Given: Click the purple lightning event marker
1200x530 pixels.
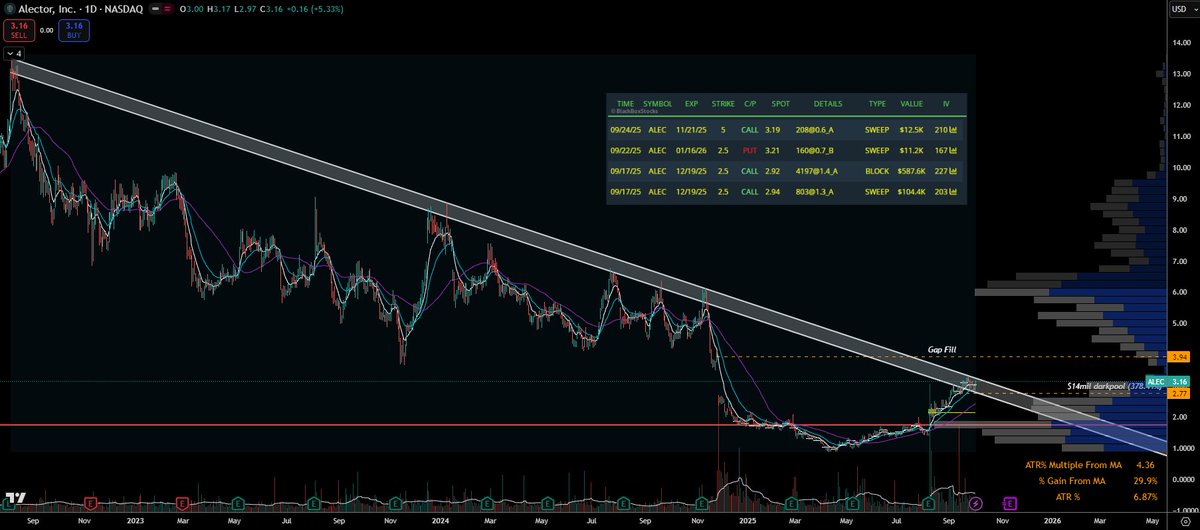Looking at the screenshot, I should coord(976,502).
